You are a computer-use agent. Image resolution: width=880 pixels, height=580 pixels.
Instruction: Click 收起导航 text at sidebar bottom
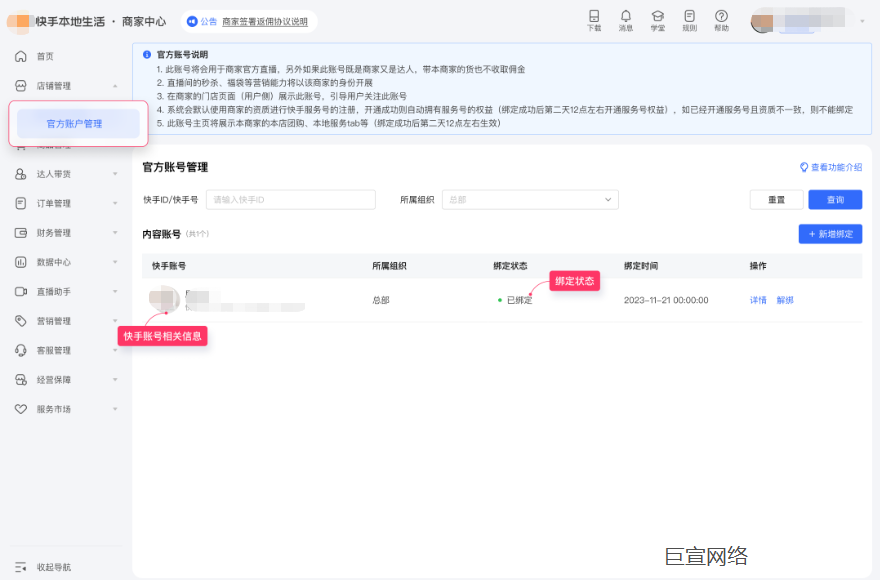[x=54, y=567]
